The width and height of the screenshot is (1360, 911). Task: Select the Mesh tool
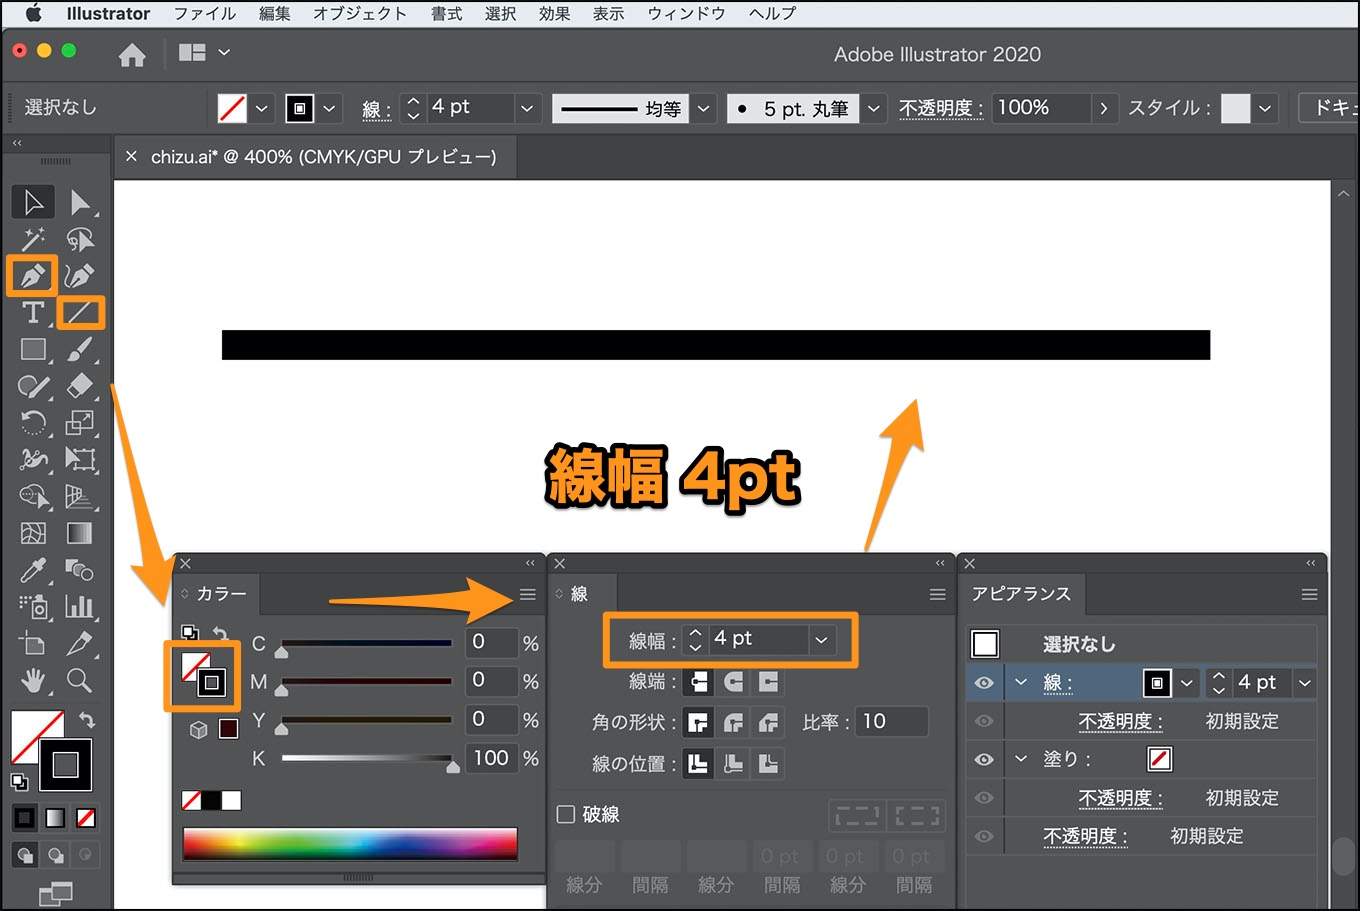tap(33, 533)
